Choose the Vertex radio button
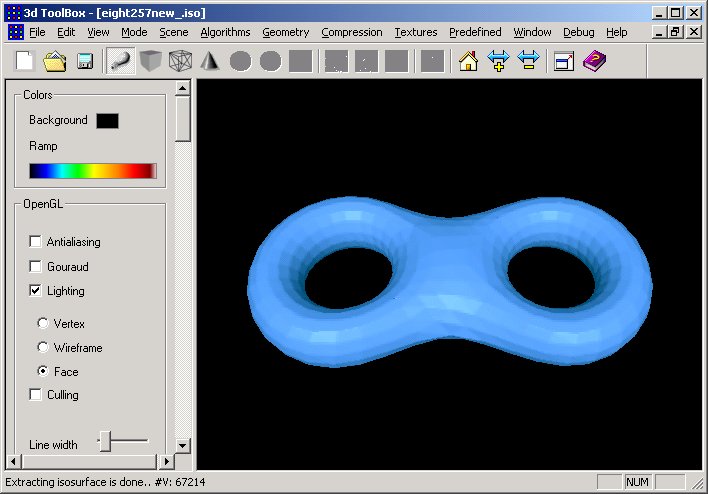The image size is (708, 494). (43, 324)
